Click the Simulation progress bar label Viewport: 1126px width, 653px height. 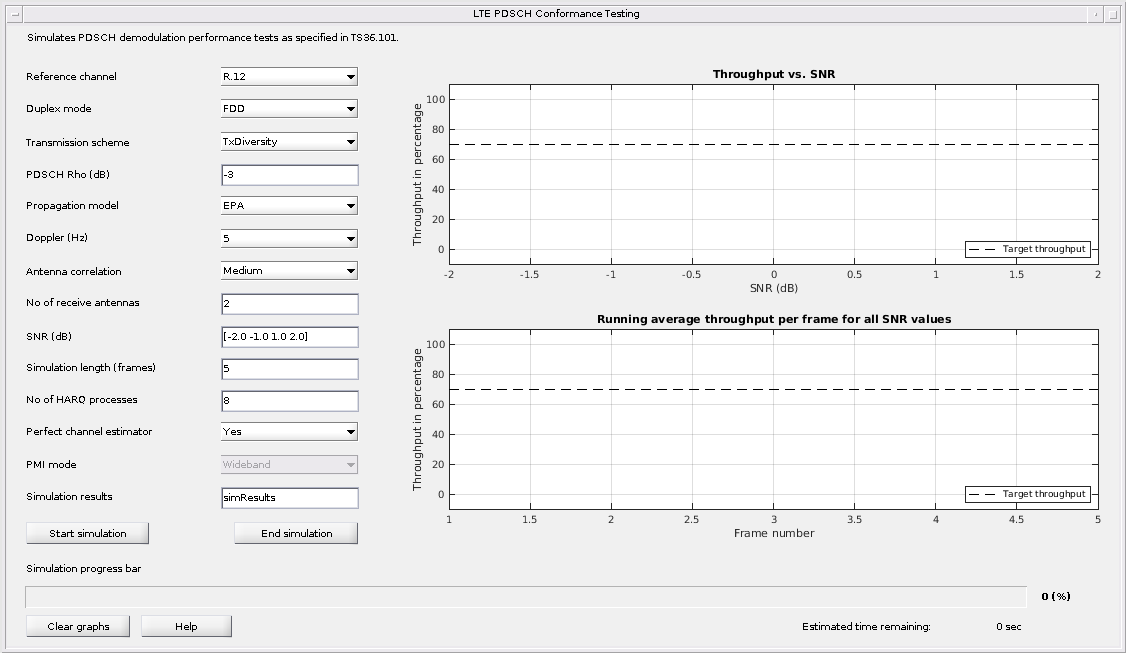click(83, 568)
